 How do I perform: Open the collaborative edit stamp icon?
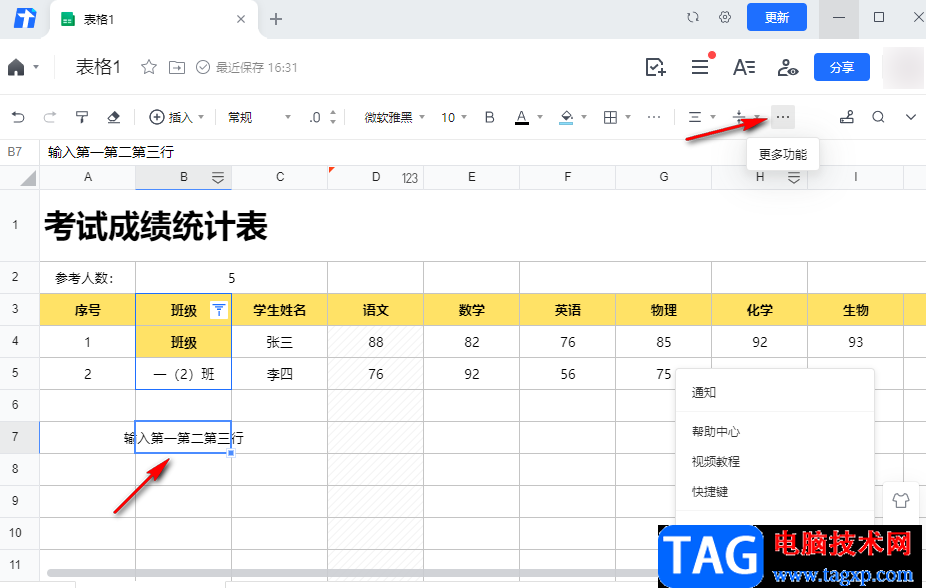point(846,117)
